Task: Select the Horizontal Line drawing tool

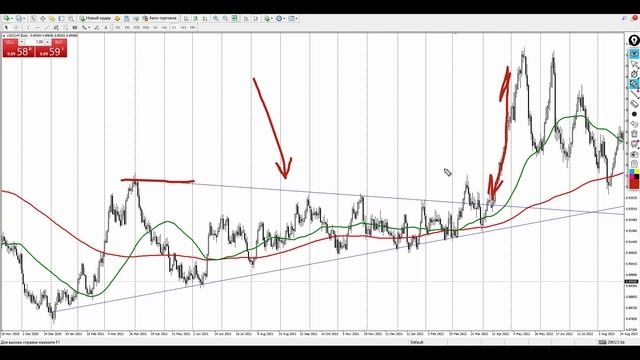Action: point(38,27)
